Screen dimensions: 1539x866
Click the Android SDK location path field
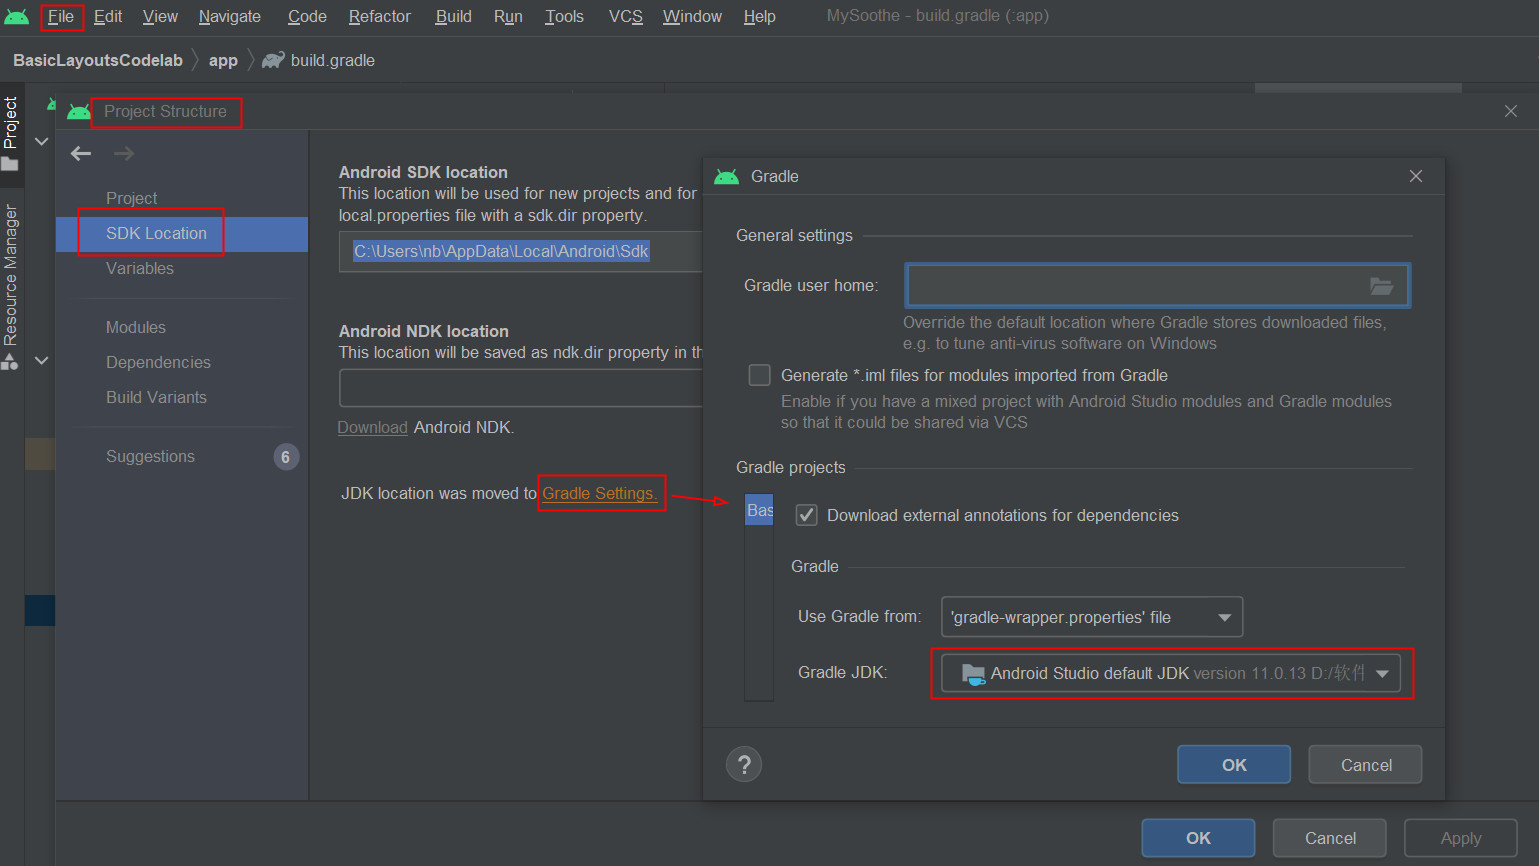pyautogui.click(x=520, y=252)
